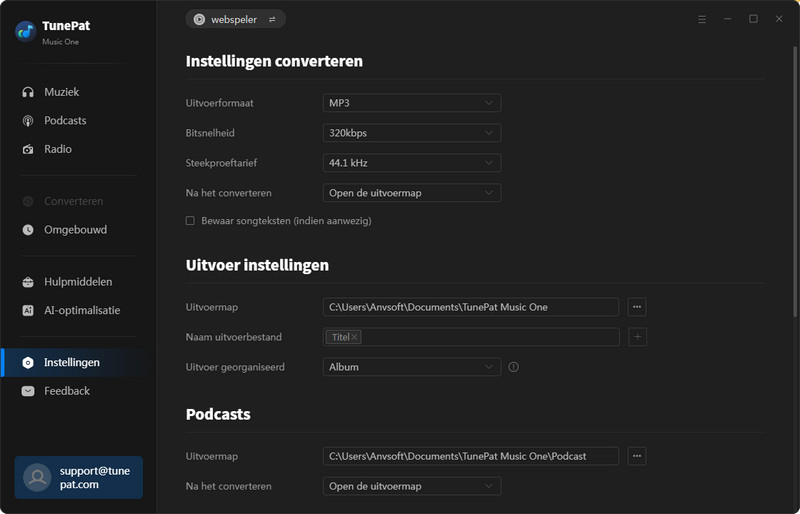Viewport: 800px width, 514px height.
Task: Open the Omgebouwd history section
Action: coord(76,230)
